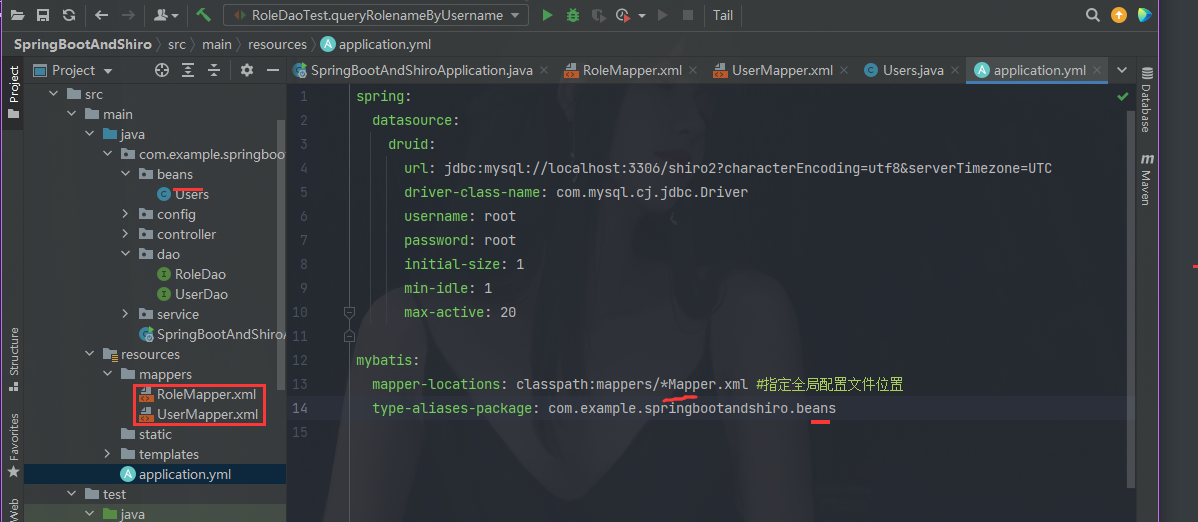The height and width of the screenshot is (522, 1198).
Task: Click the Save All disk icon
Action: tap(43, 15)
